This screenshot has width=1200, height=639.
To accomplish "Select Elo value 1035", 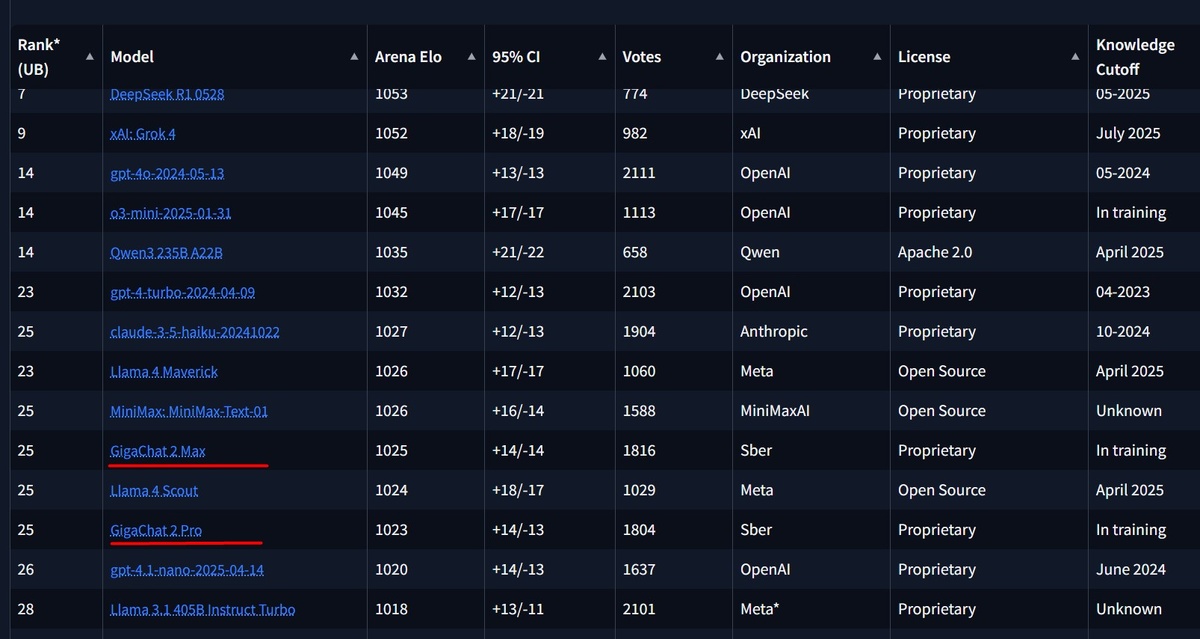I will tap(391, 252).
